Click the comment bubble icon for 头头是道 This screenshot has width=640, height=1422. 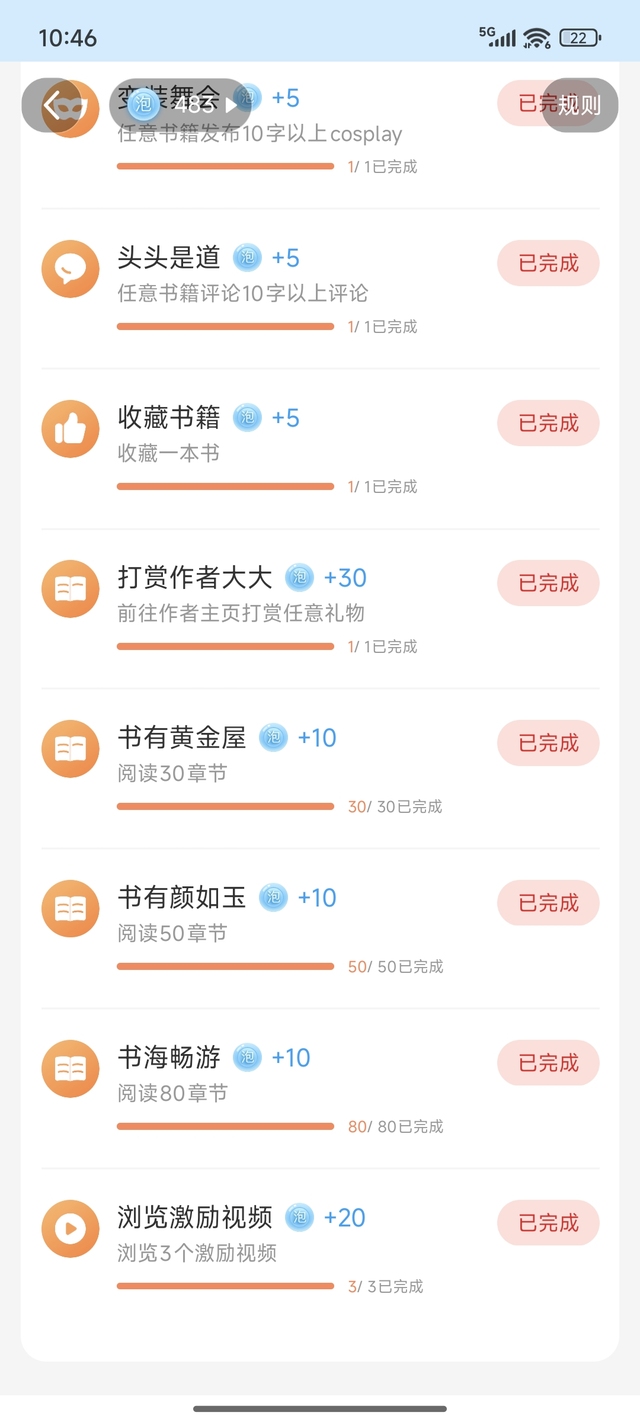pyautogui.click(x=70, y=268)
